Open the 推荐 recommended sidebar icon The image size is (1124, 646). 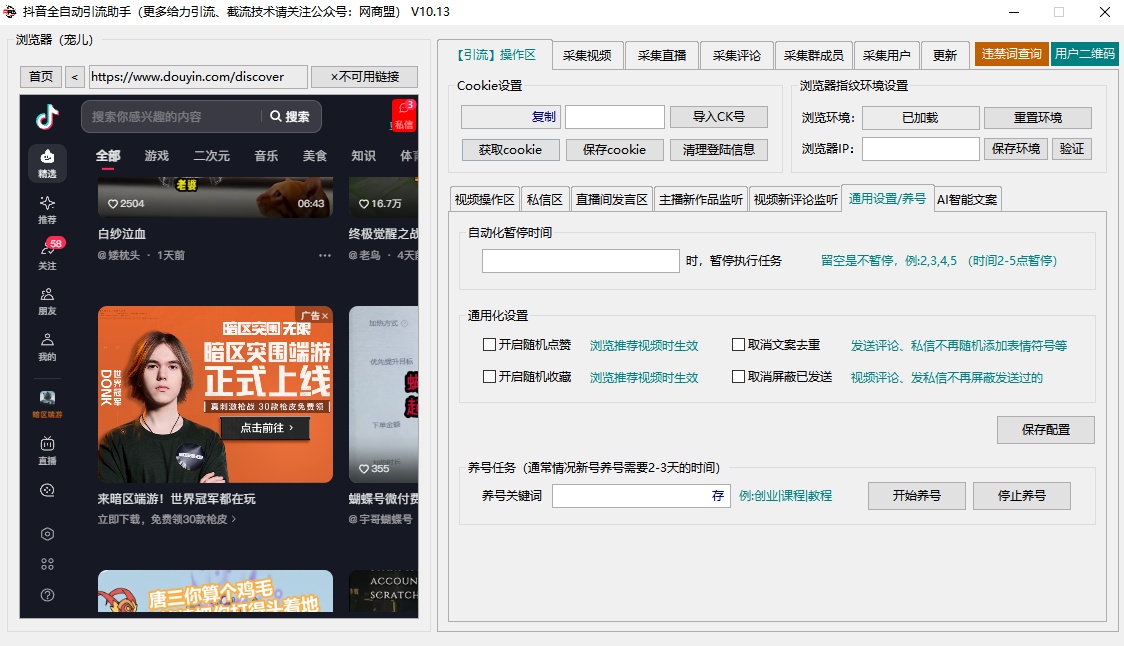[47, 210]
